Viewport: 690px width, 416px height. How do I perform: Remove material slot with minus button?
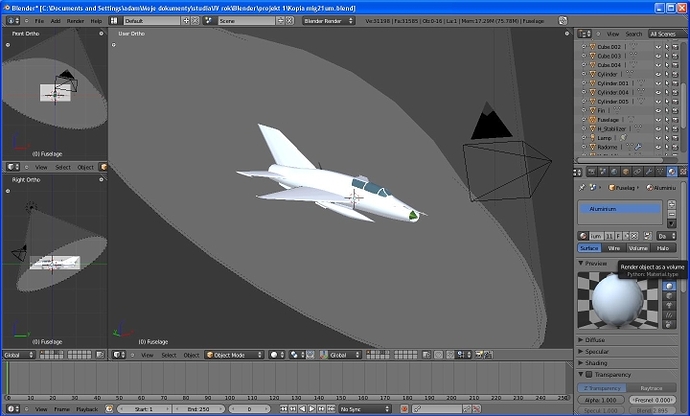pos(672,214)
